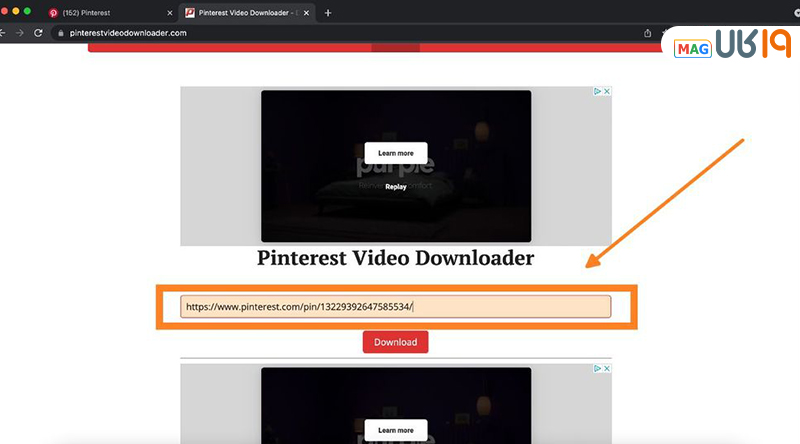Image resolution: width=800 pixels, height=444 pixels.
Task: Click the Pinterest URL input field
Action: (395, 307)
